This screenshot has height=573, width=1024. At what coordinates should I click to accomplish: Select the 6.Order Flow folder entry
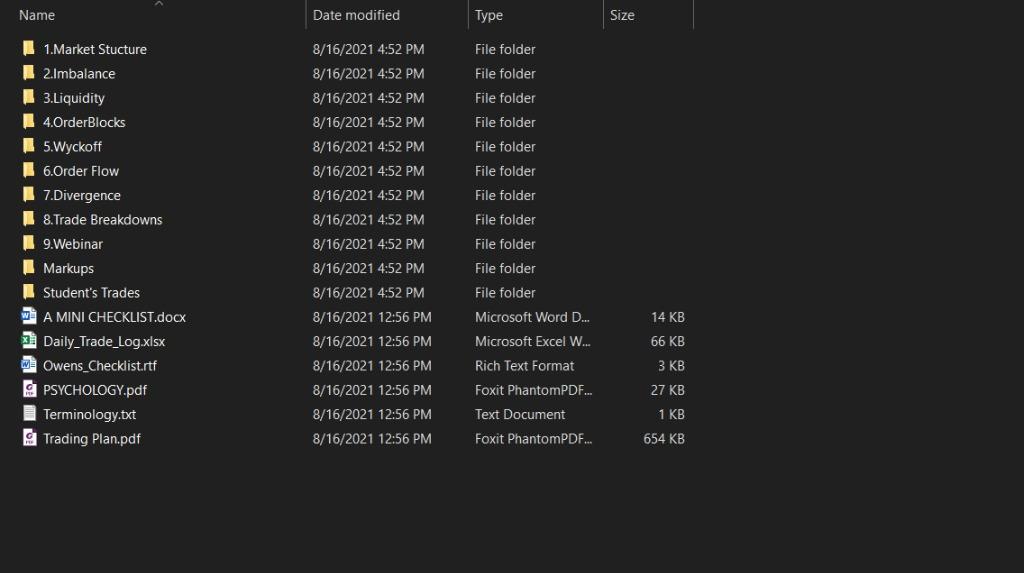click(80, 171)
